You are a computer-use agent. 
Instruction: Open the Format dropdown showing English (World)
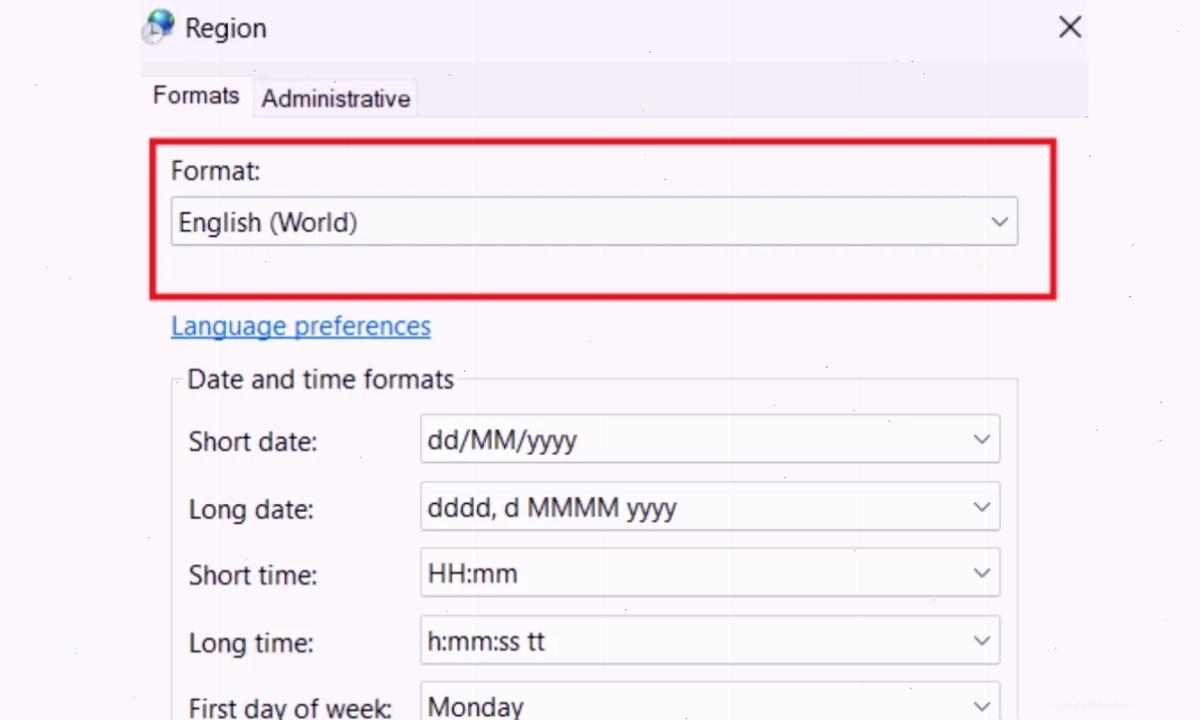594,222
